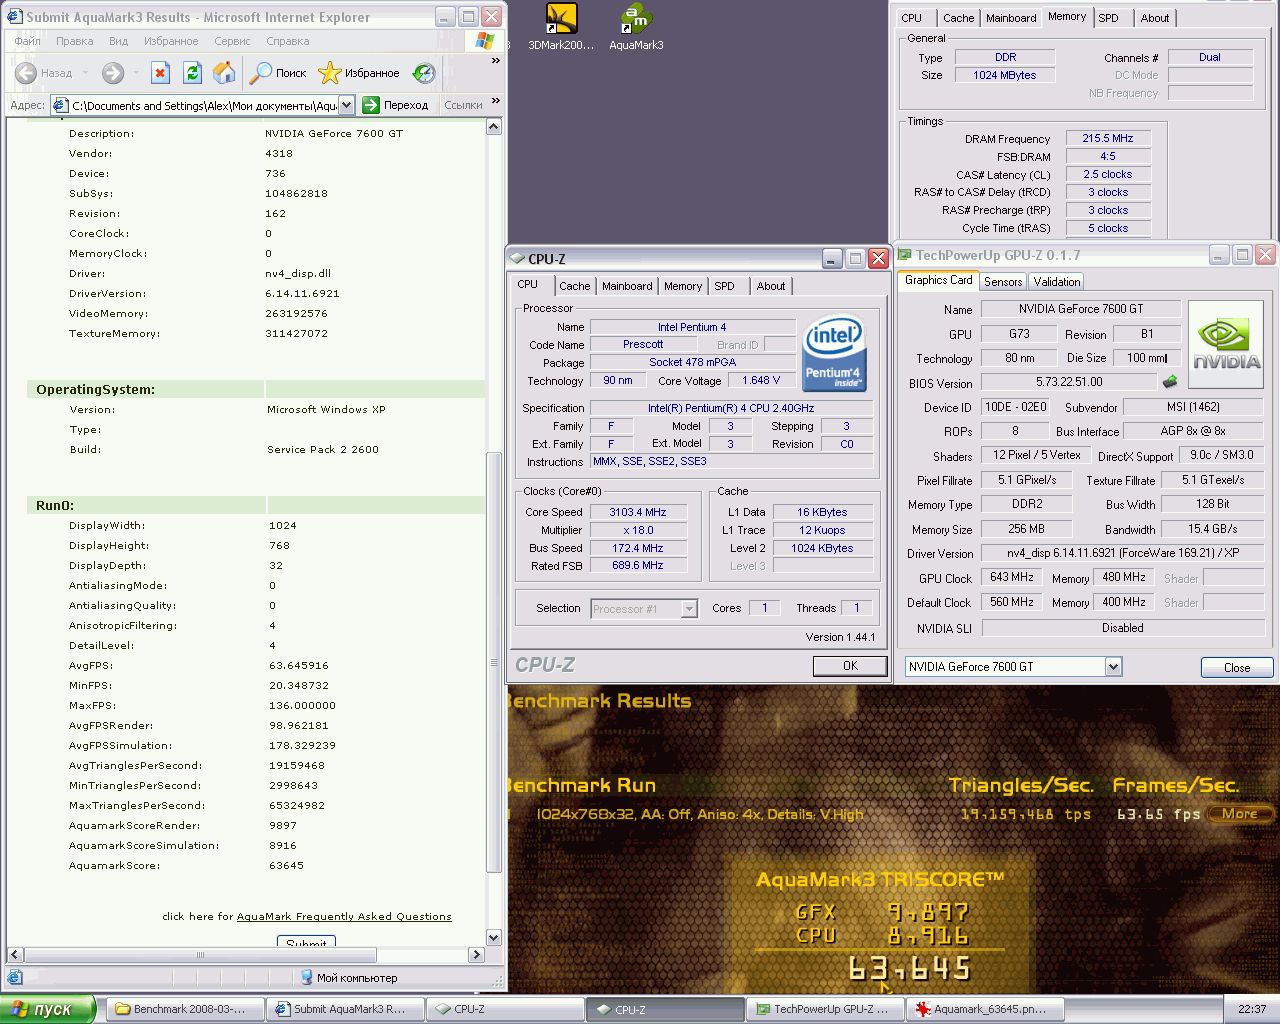Image resolution: width=1280 pixels, height=1024 pixels.
Task: Click the vertical scrollbar down arrow in IE
Action: coord(493,938)
